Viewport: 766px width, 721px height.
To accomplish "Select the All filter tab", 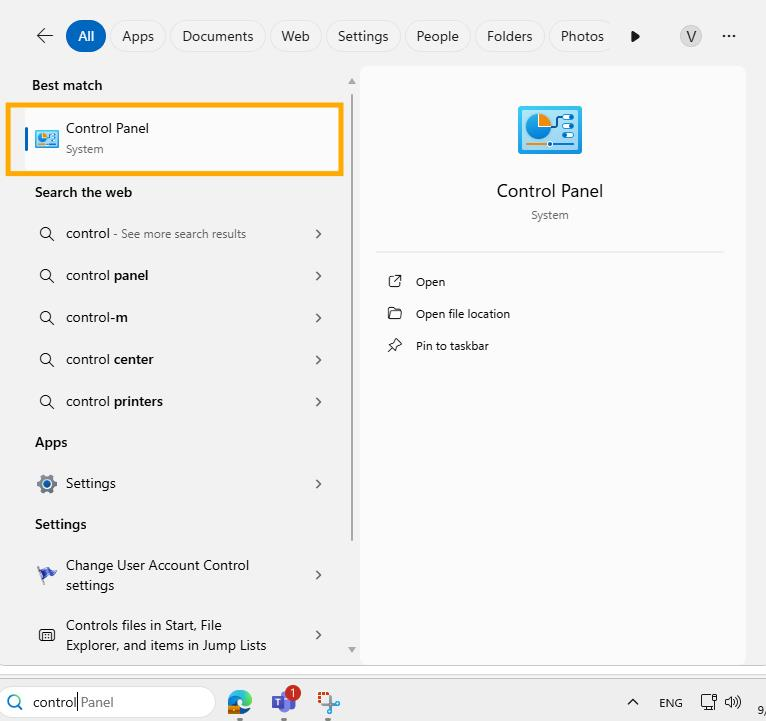I will [x=86, y=36].
